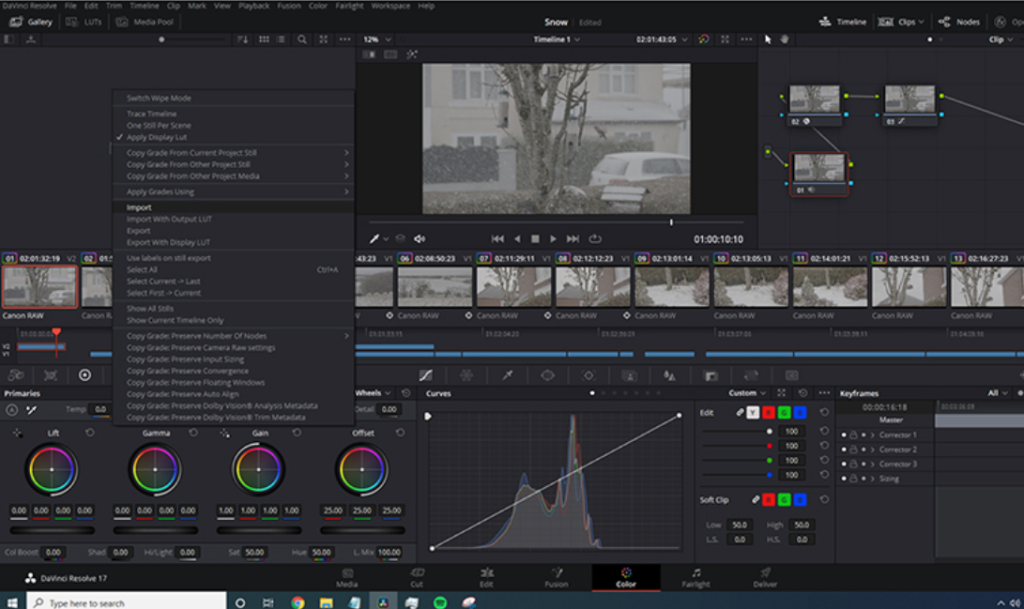Open the Curves palette icon
1024x609 pixels.
[426, 375]
